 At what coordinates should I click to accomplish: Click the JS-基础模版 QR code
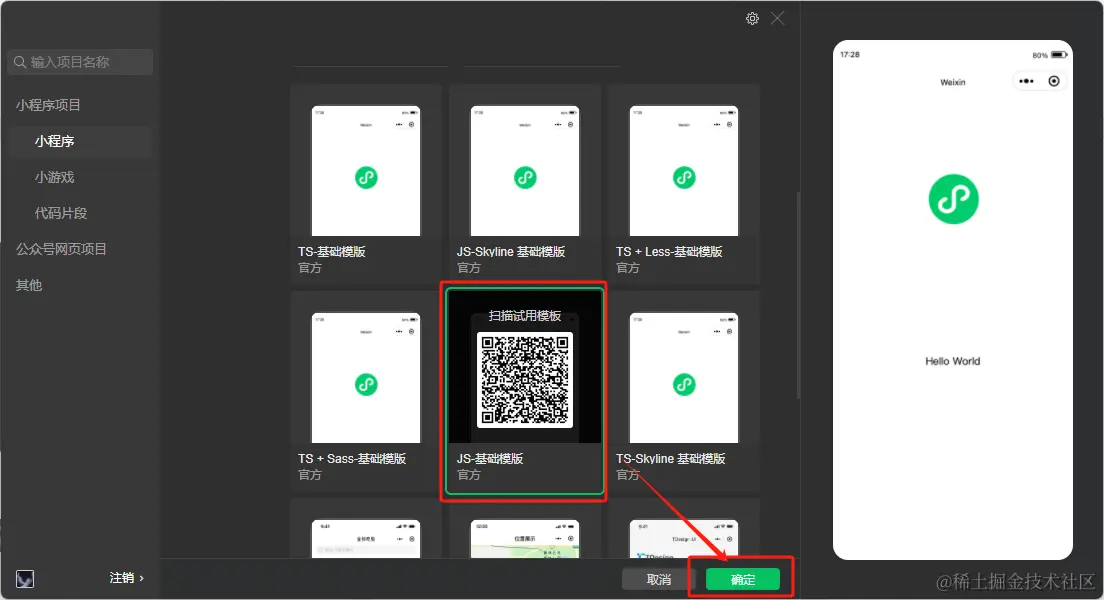coord(525,380)
